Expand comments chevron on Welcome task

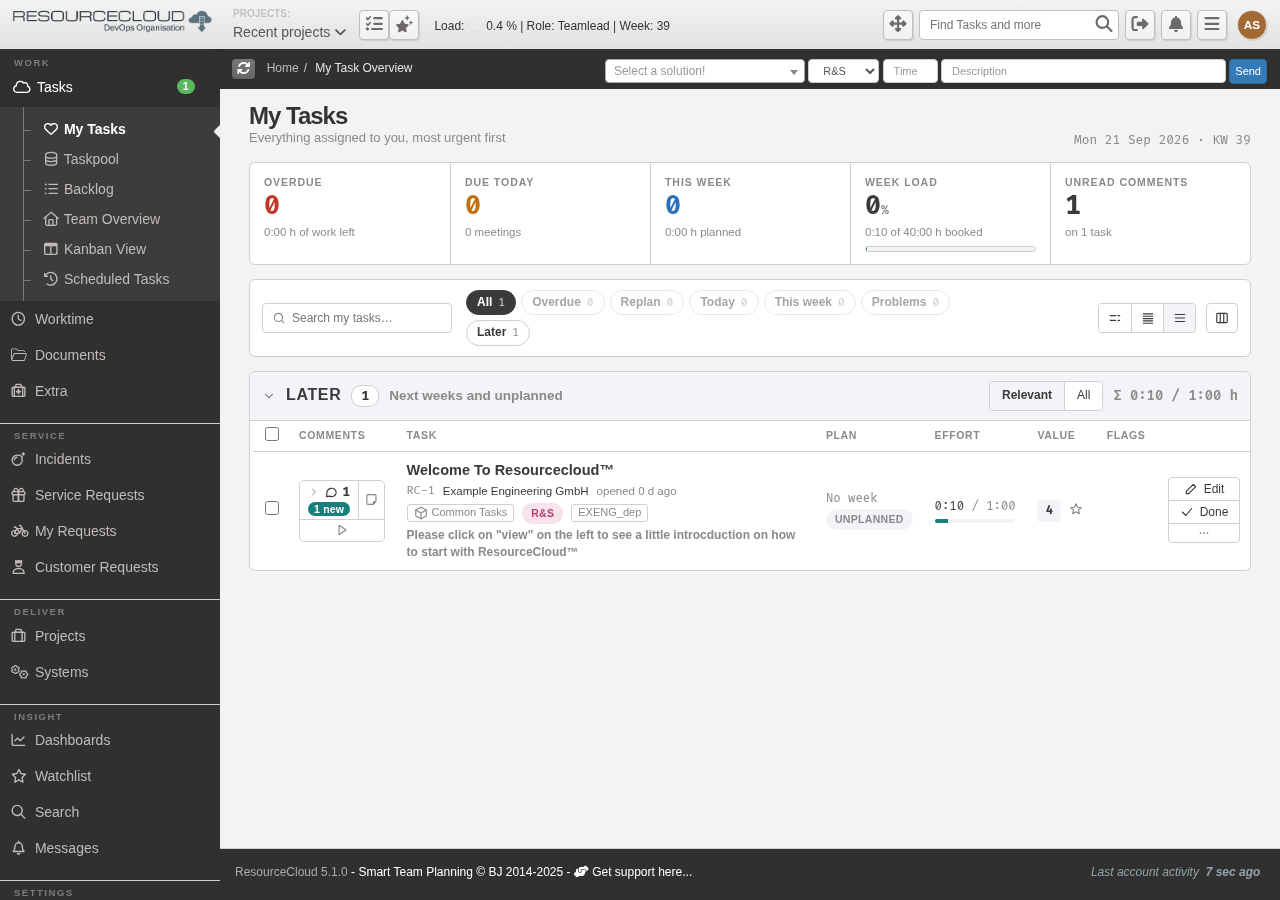coord(313,492)
